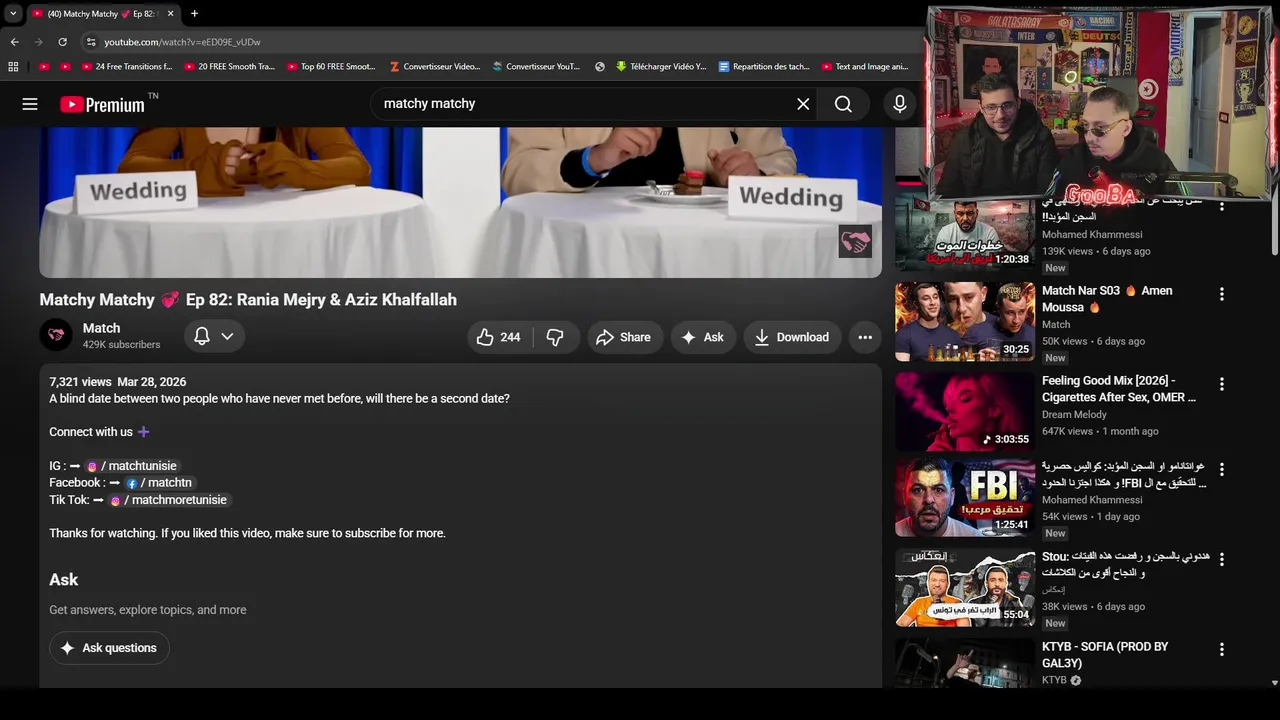Open bookmark Top 60 FREE Smoot...

pyautogui.click(x=331, y=67)
